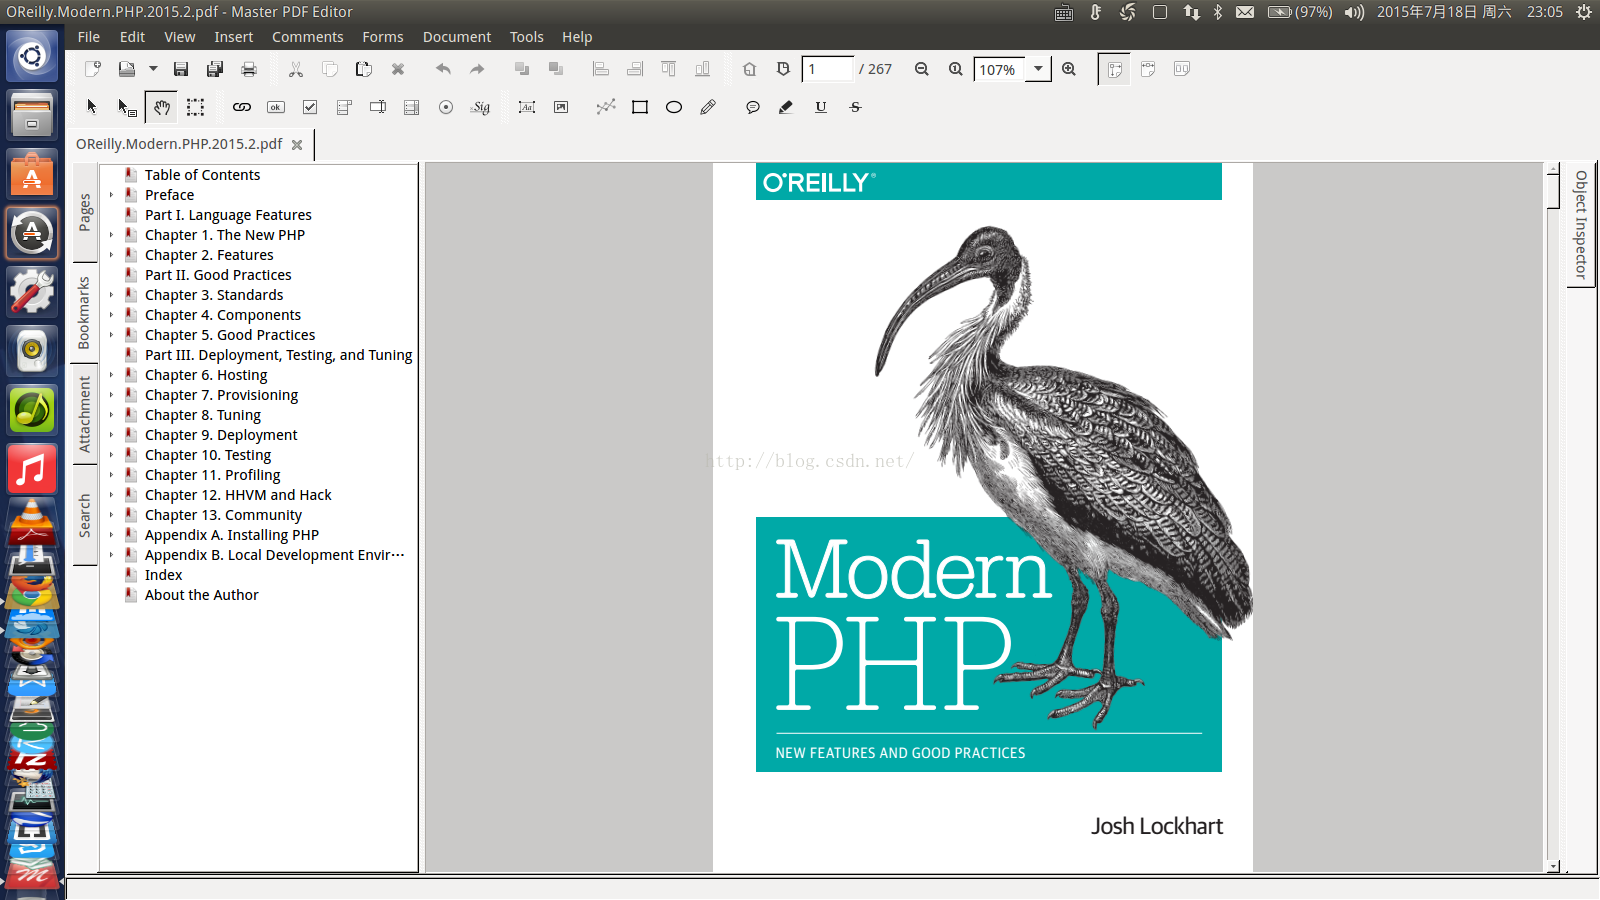Select the Pencil drawing tool
1600x900 pixels.
click(x=708, y=107)
